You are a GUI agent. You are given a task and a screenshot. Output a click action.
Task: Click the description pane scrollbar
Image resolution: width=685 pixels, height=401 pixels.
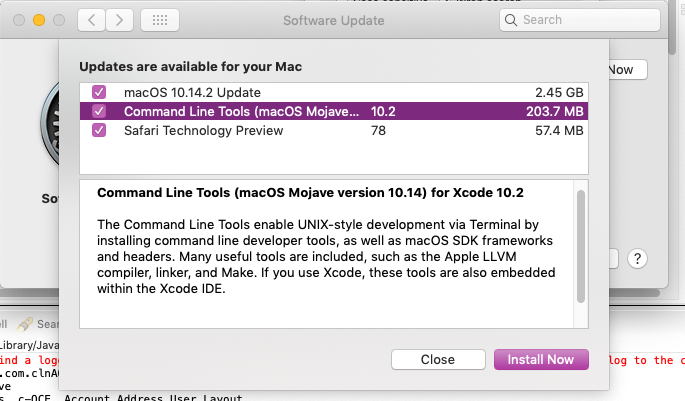(581, 246)
